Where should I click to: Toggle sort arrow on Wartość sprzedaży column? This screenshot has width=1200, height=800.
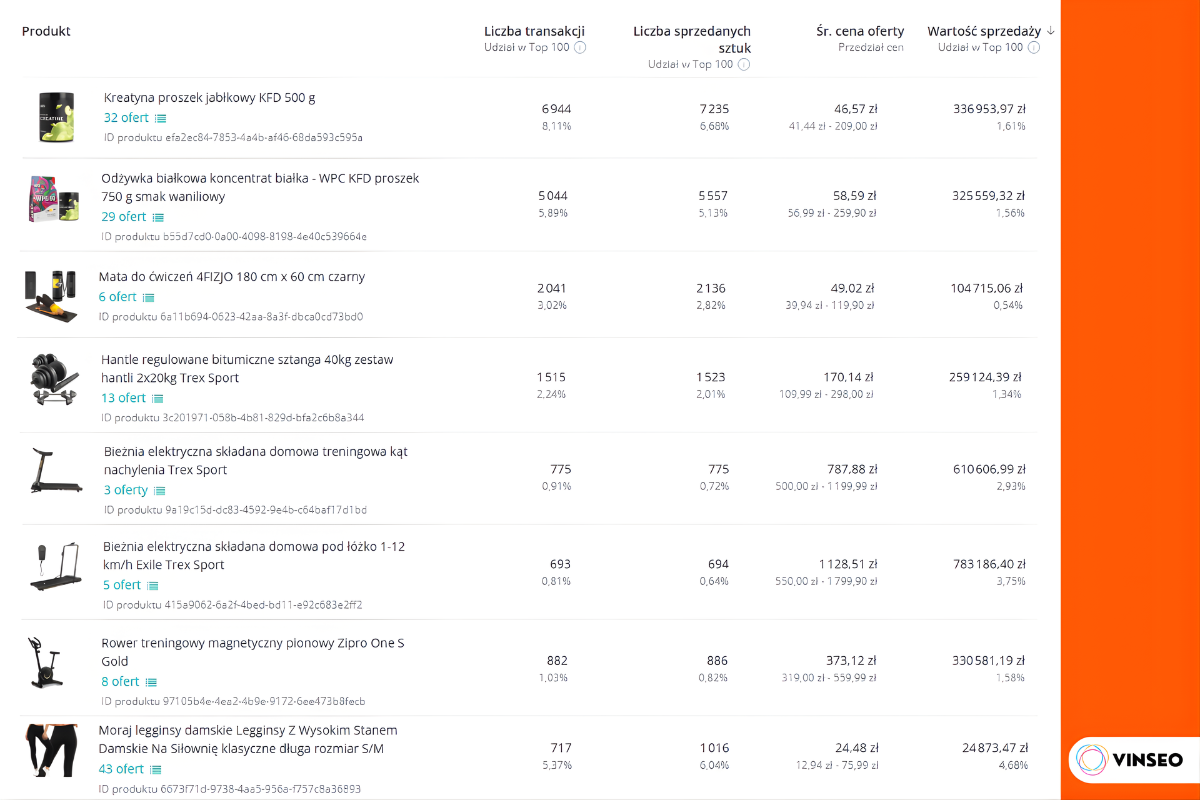[x=1051, y=31]
